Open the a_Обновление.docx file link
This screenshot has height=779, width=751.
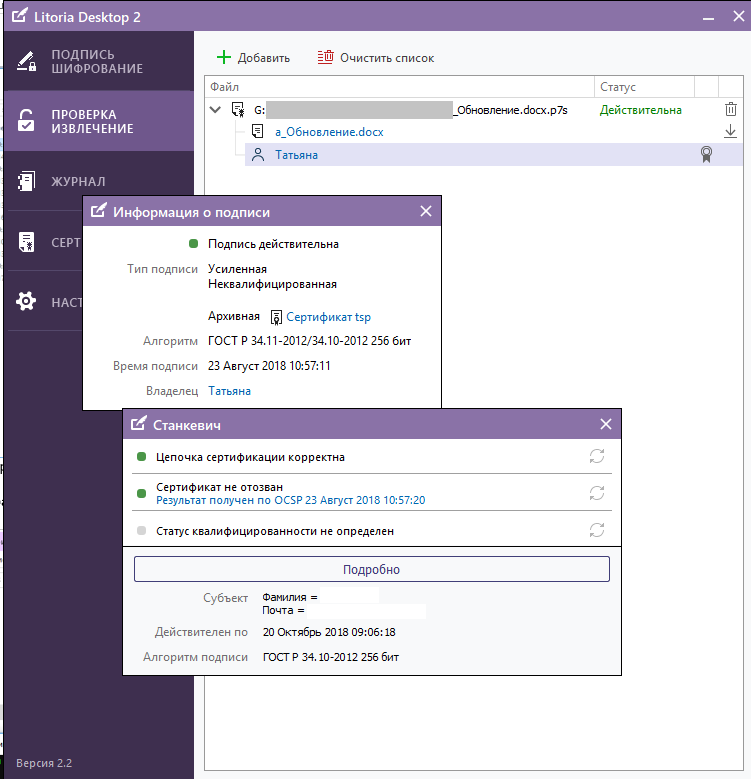[x=329, y=132]
